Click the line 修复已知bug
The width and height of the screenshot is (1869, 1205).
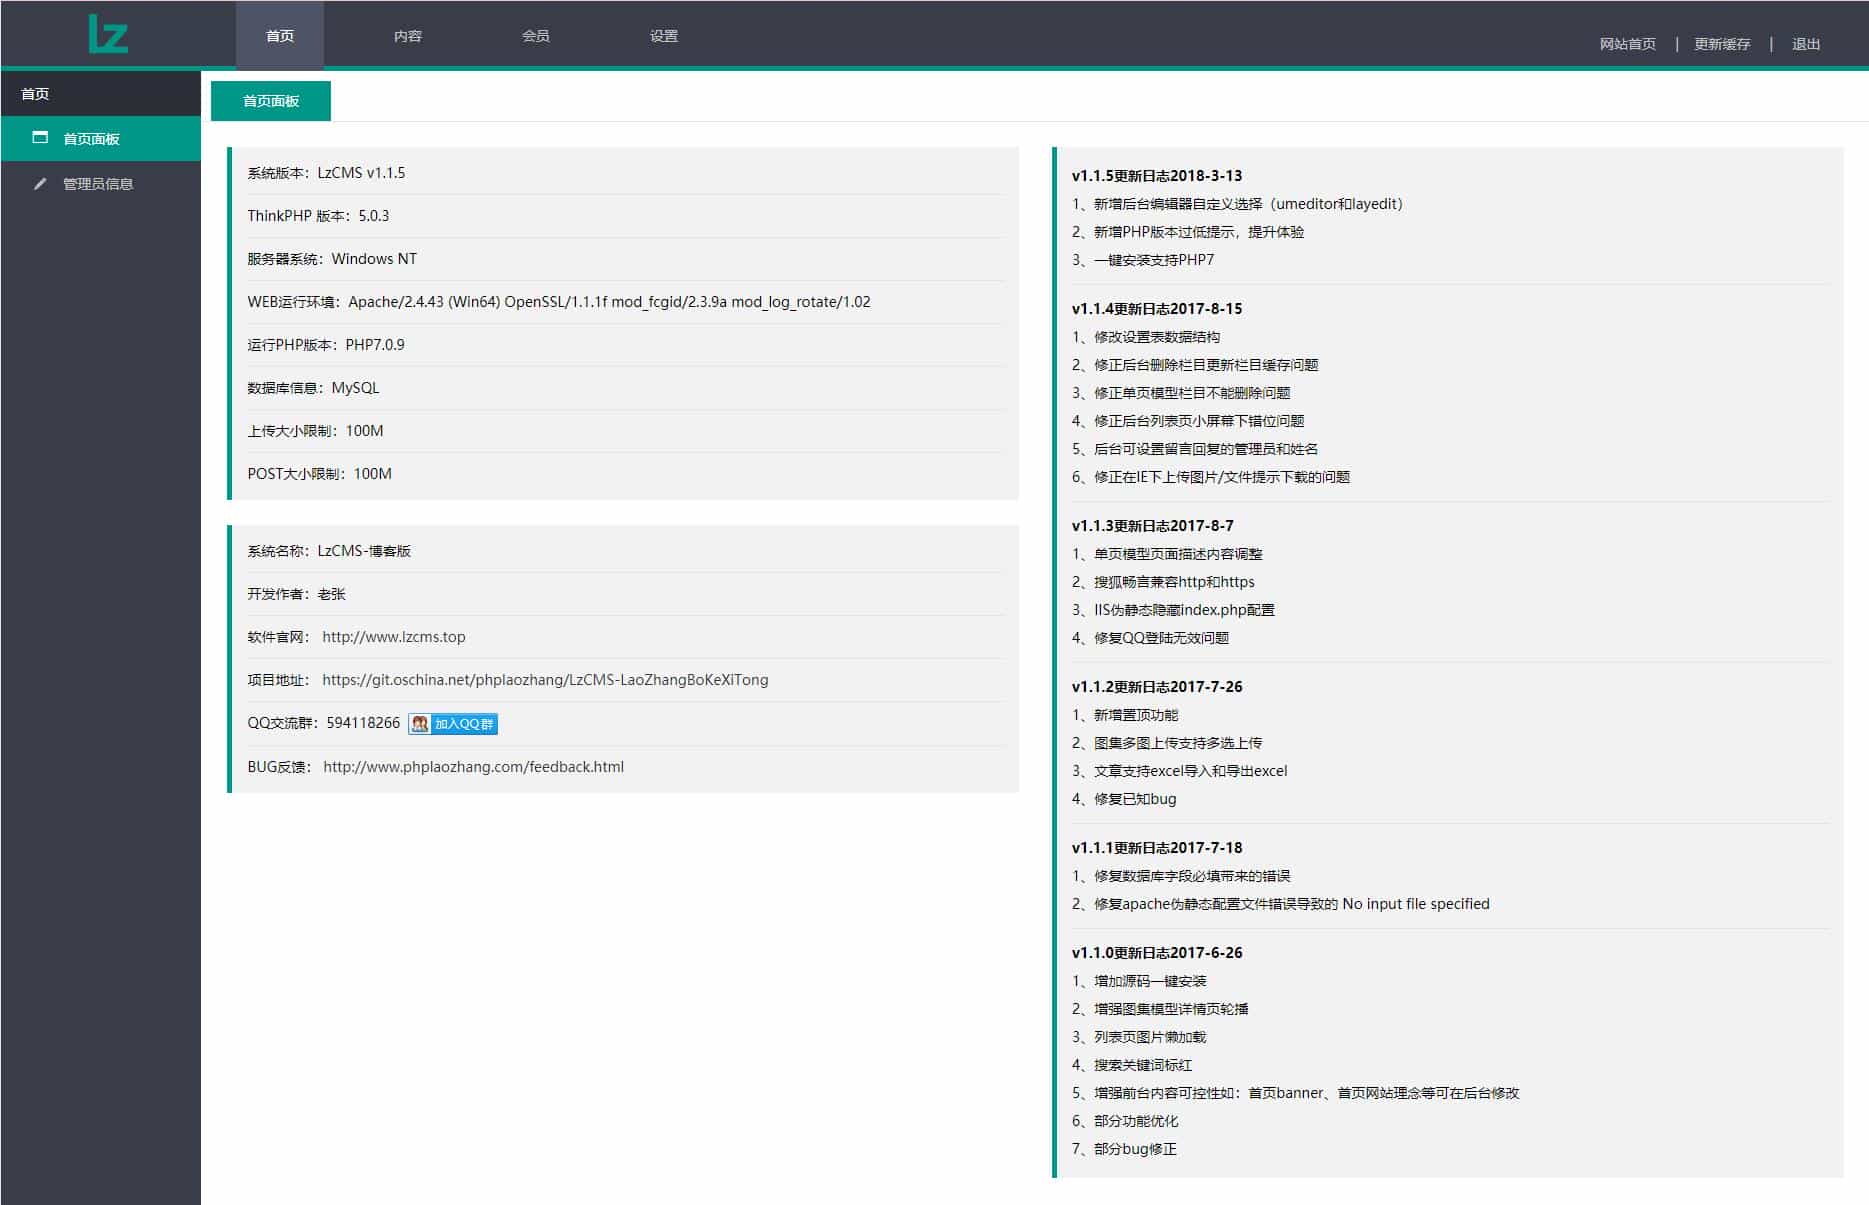(1124, 799)
